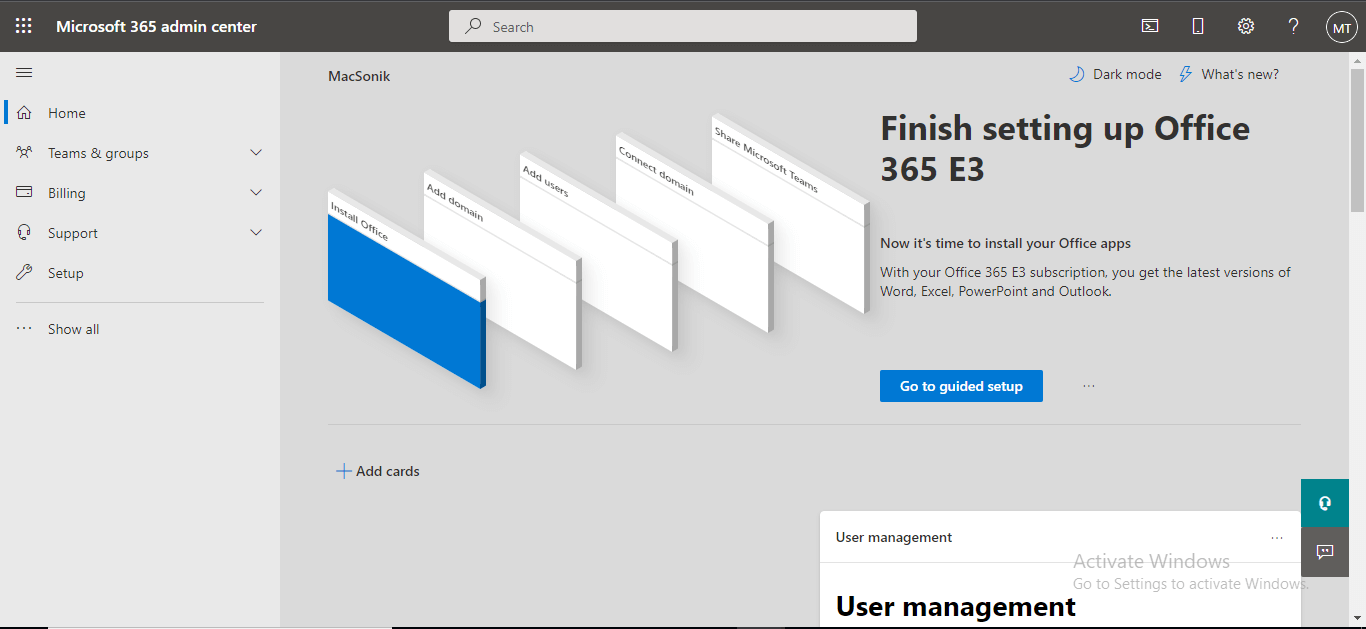Click Finish setting up Office 365 E3 heading
This screenshot has height=629, width=1366.
click(1065, 148)
